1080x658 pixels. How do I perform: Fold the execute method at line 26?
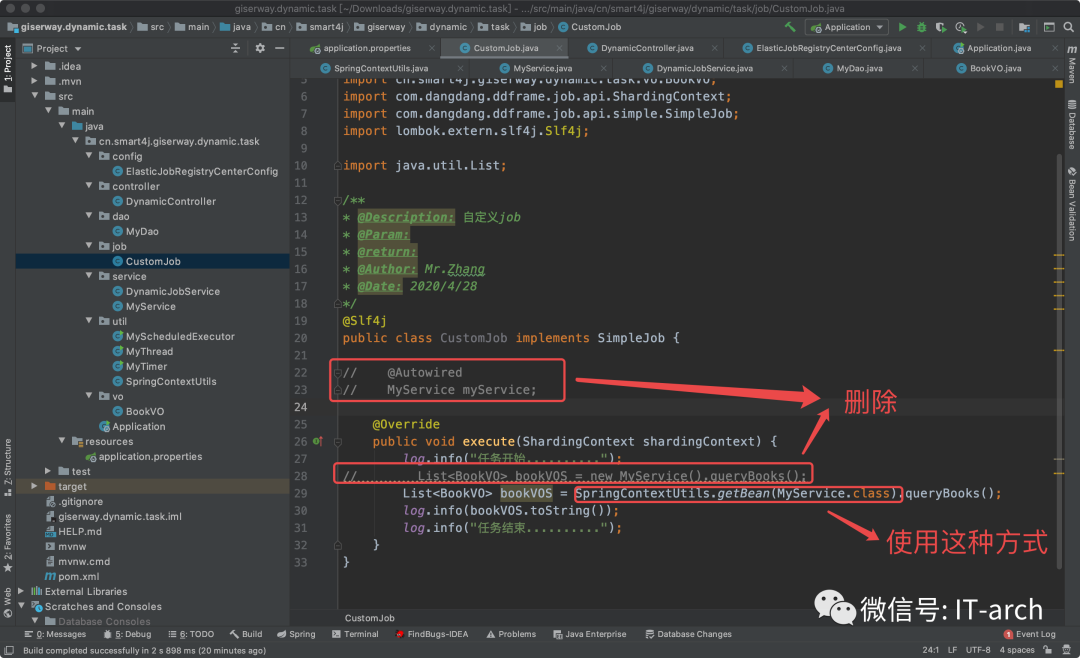[338, 442]
